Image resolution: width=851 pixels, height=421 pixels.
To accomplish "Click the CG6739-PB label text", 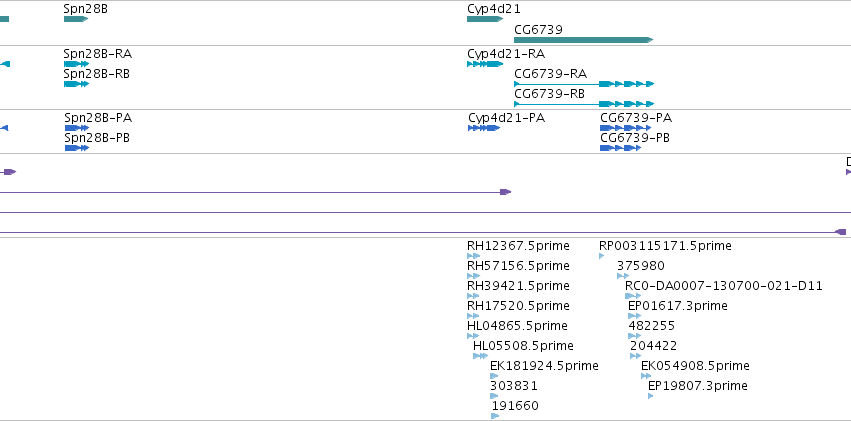I will 635,138.
